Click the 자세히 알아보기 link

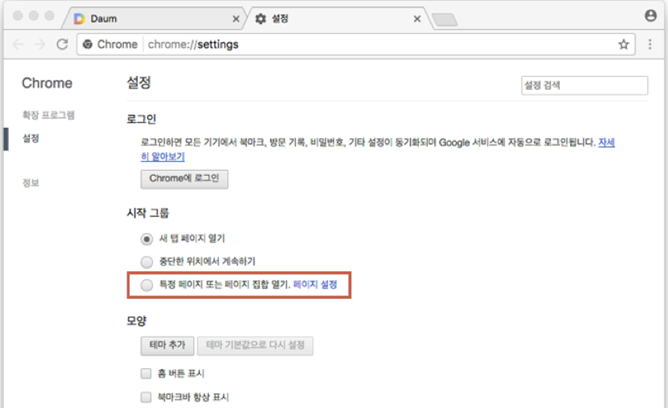tap(163, 157)
